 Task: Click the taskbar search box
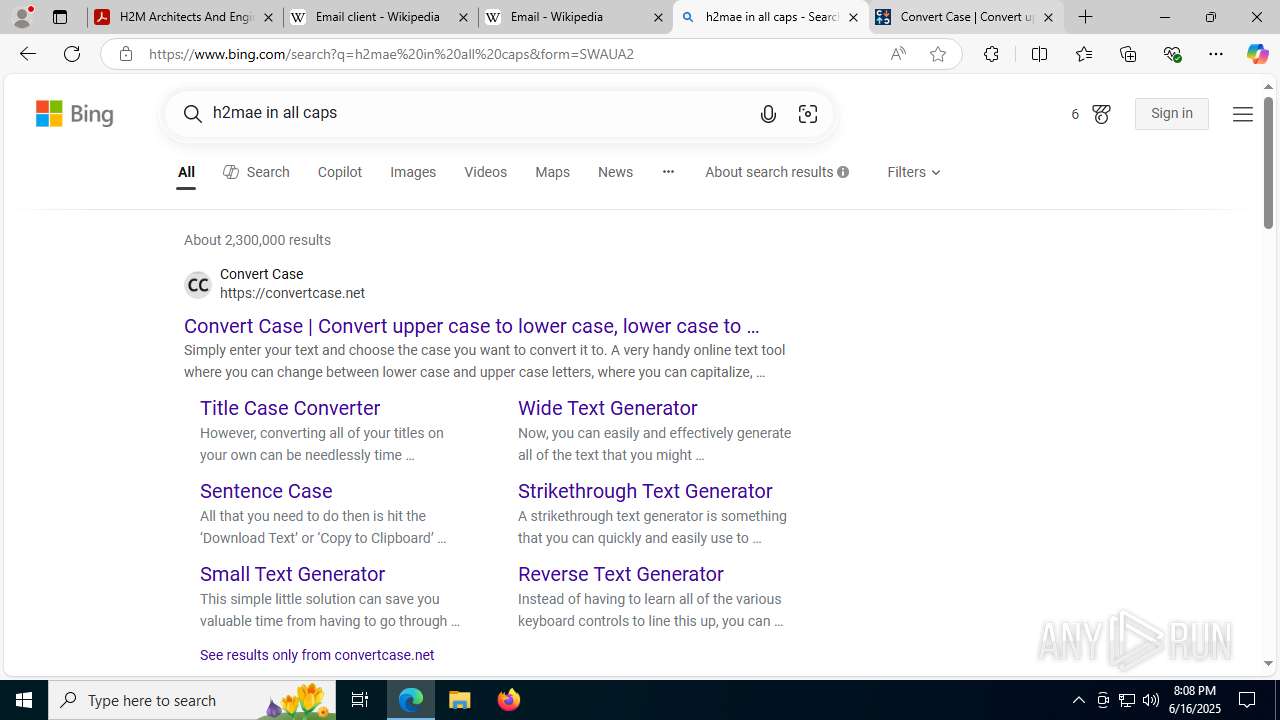tap(192, 700)
